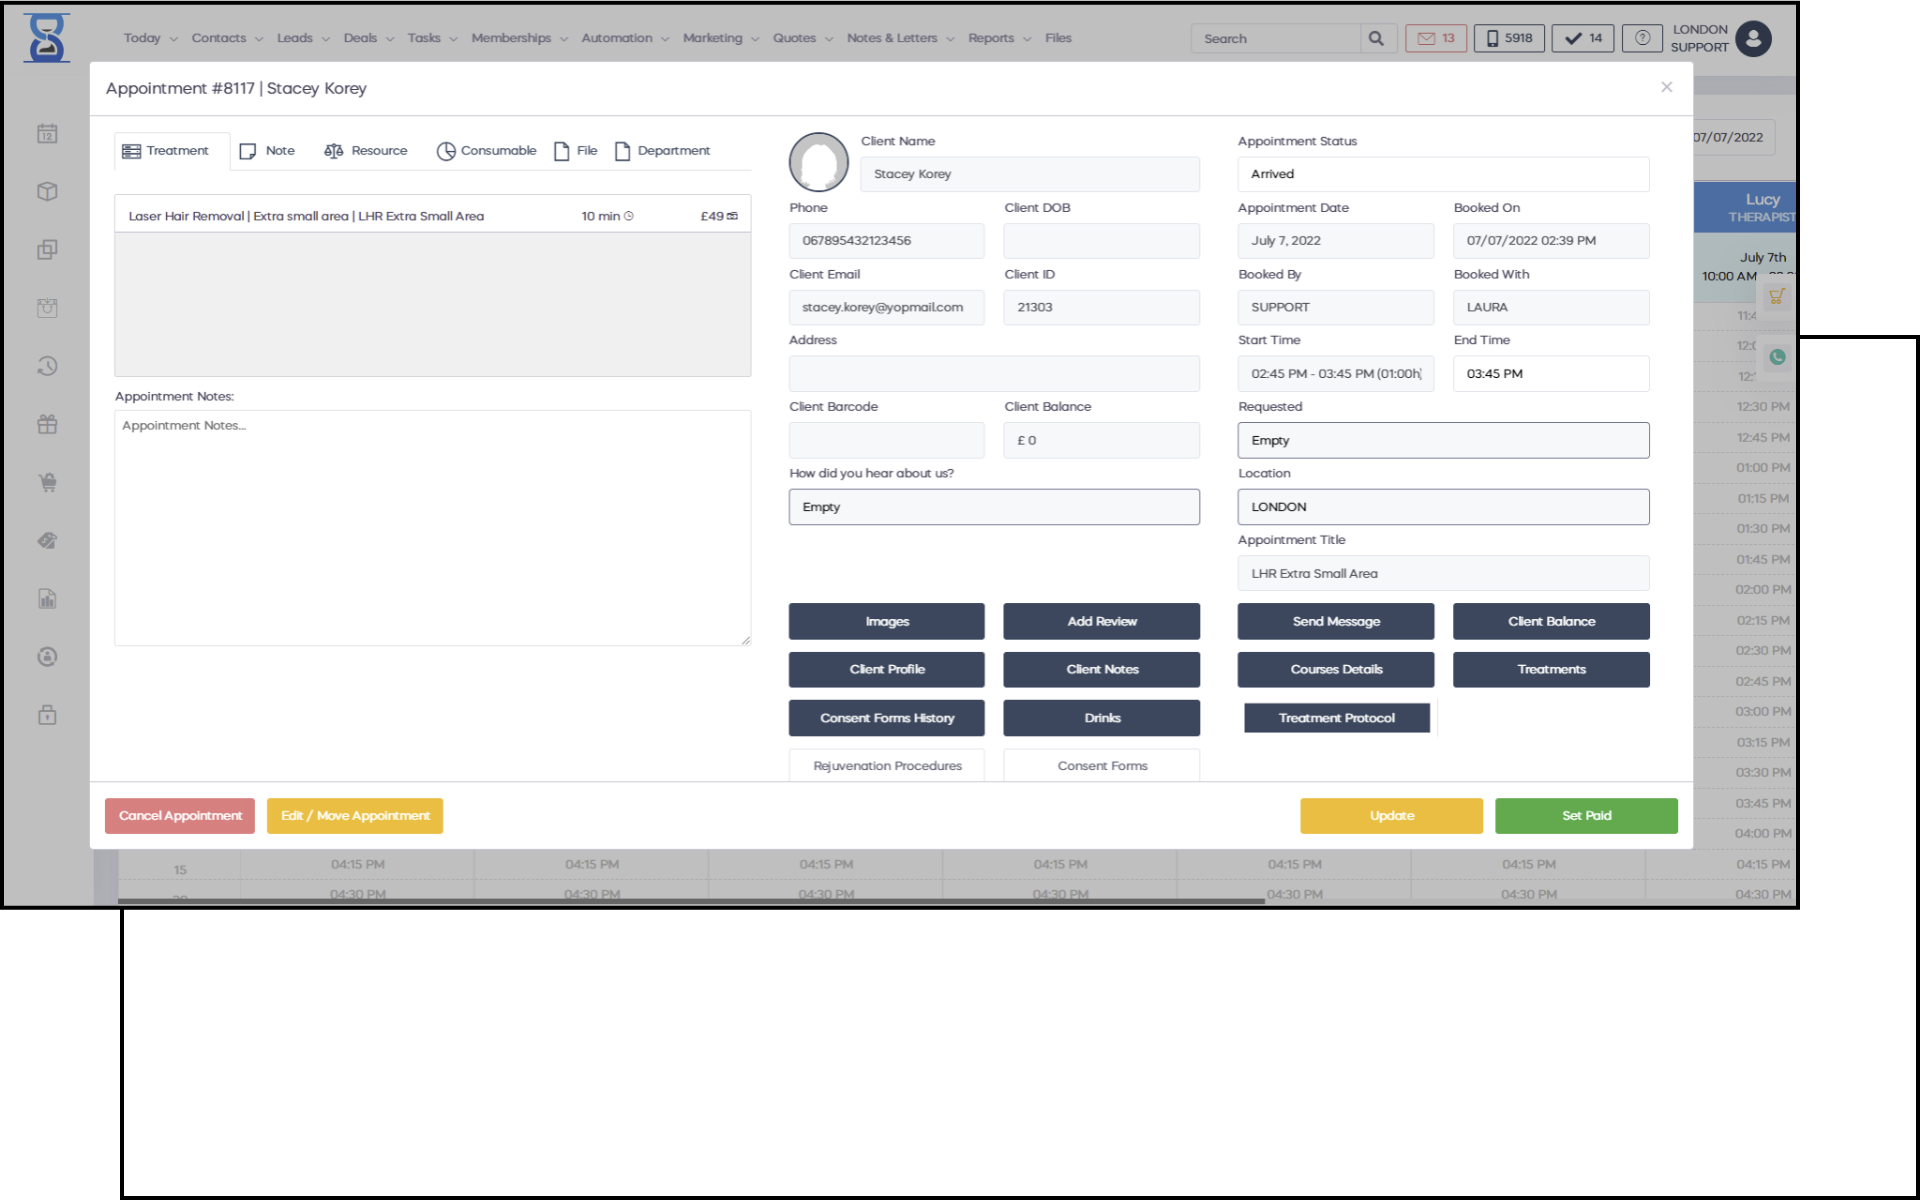Open the checkmark tasks counter showing 14
Screen dimensions: 1920x1200
point(1582,38)
